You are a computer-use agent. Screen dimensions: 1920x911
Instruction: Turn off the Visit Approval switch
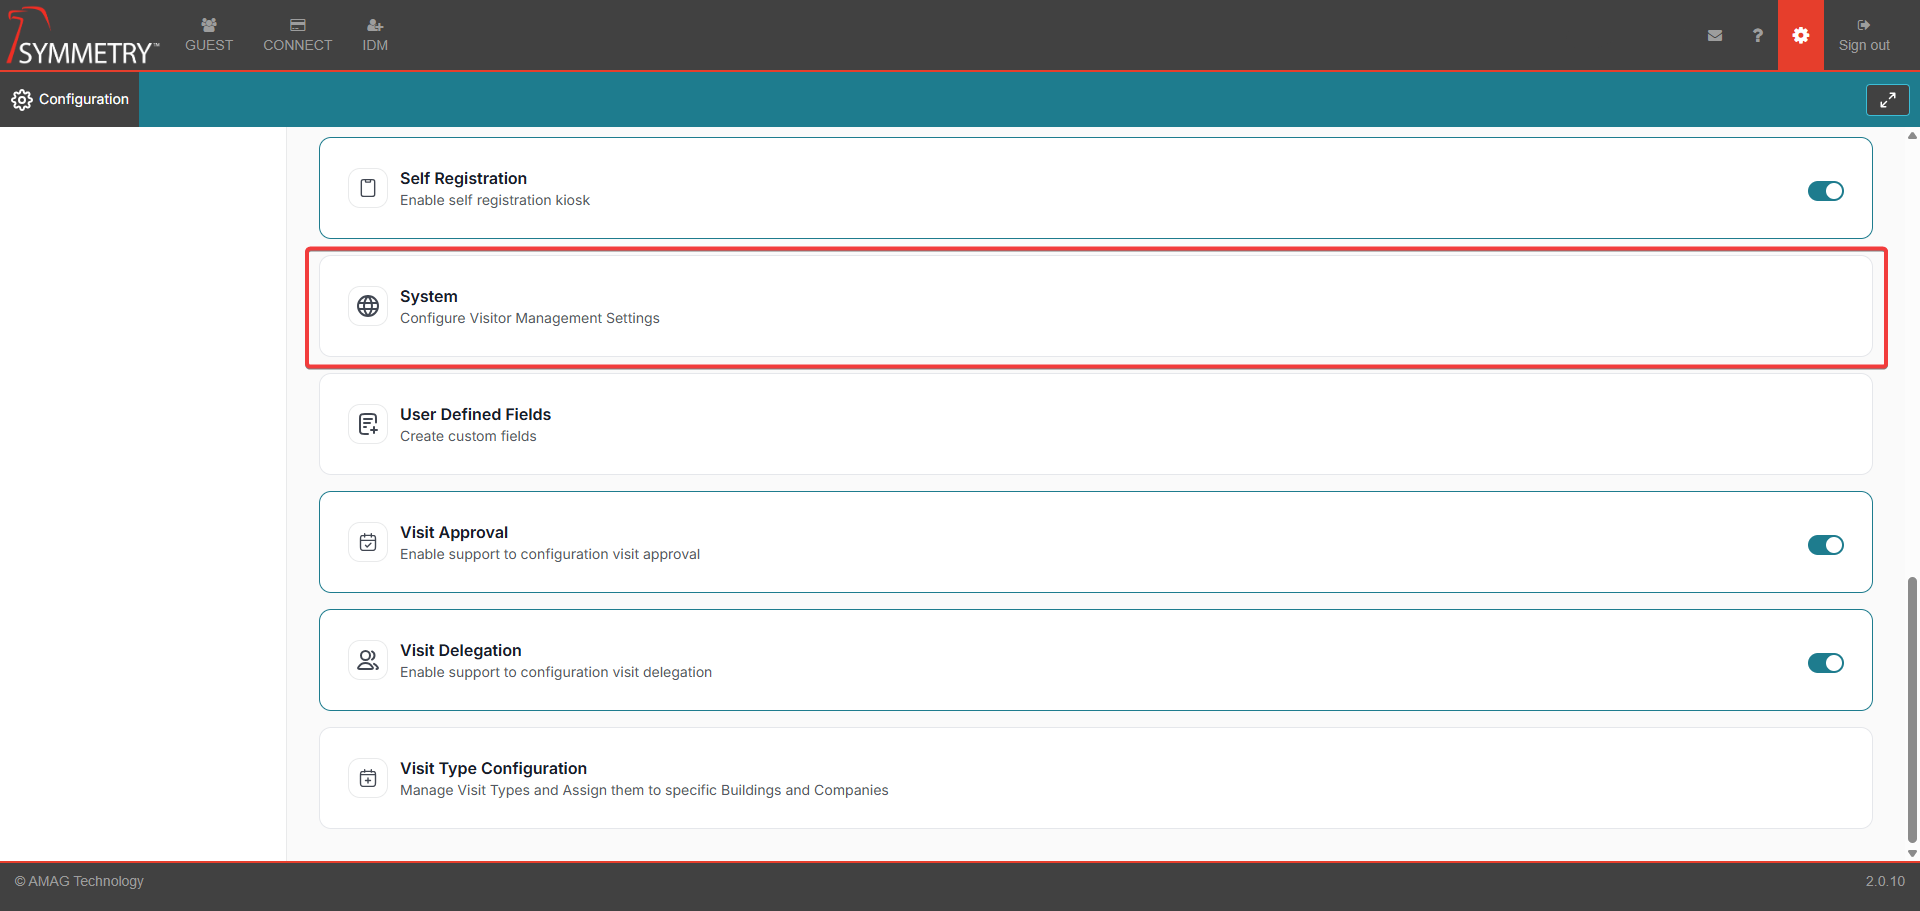pyautogui.click(x=1825, y=545)
